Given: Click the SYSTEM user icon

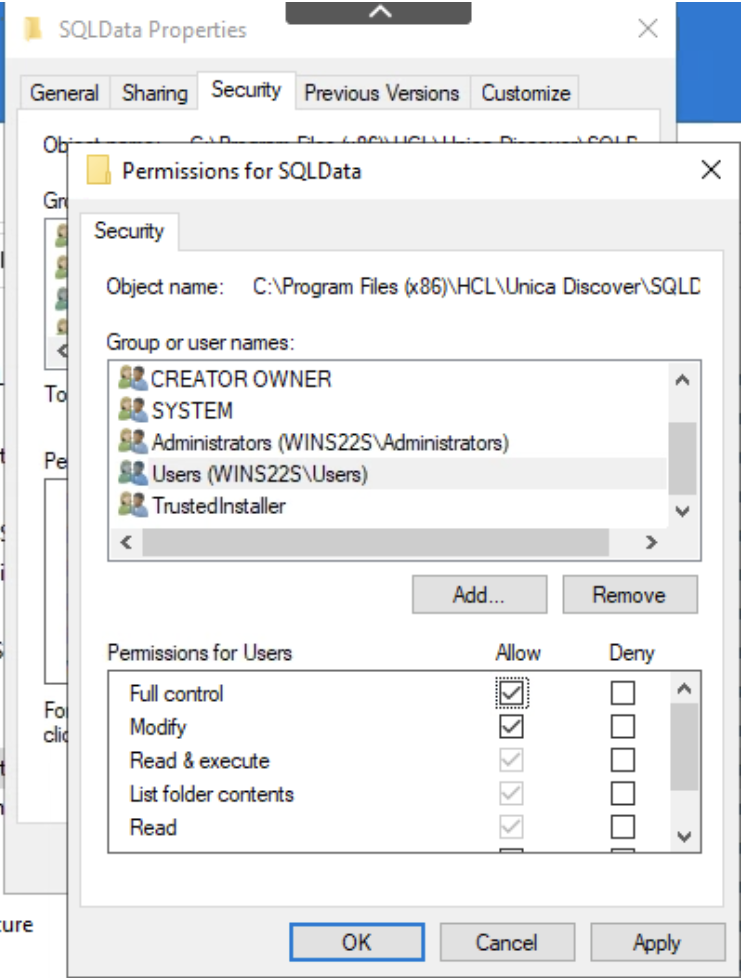Looking at the screenshot, I should pyautogui.click(x=133, y=410).
